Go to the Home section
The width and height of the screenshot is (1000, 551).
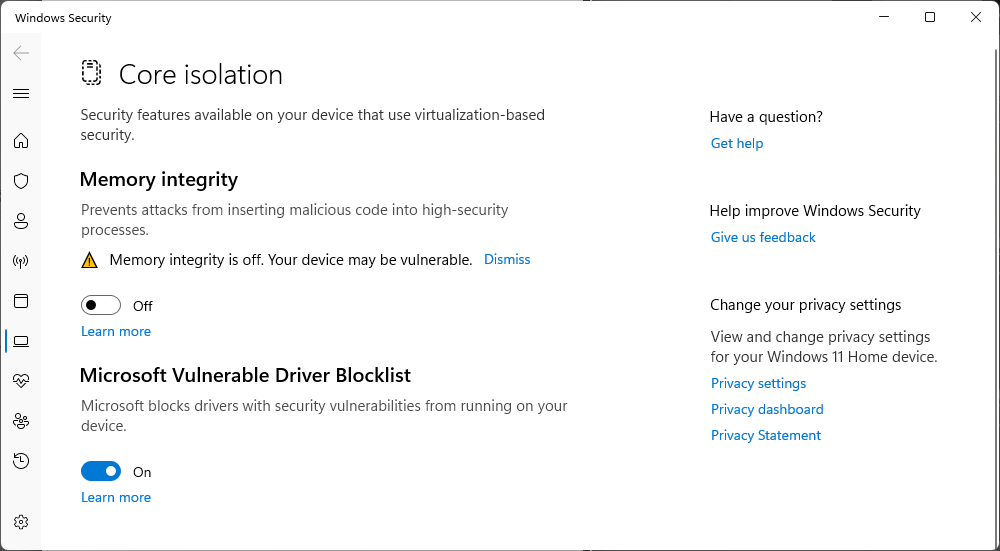pyautogui.click(x=21, y=141)
